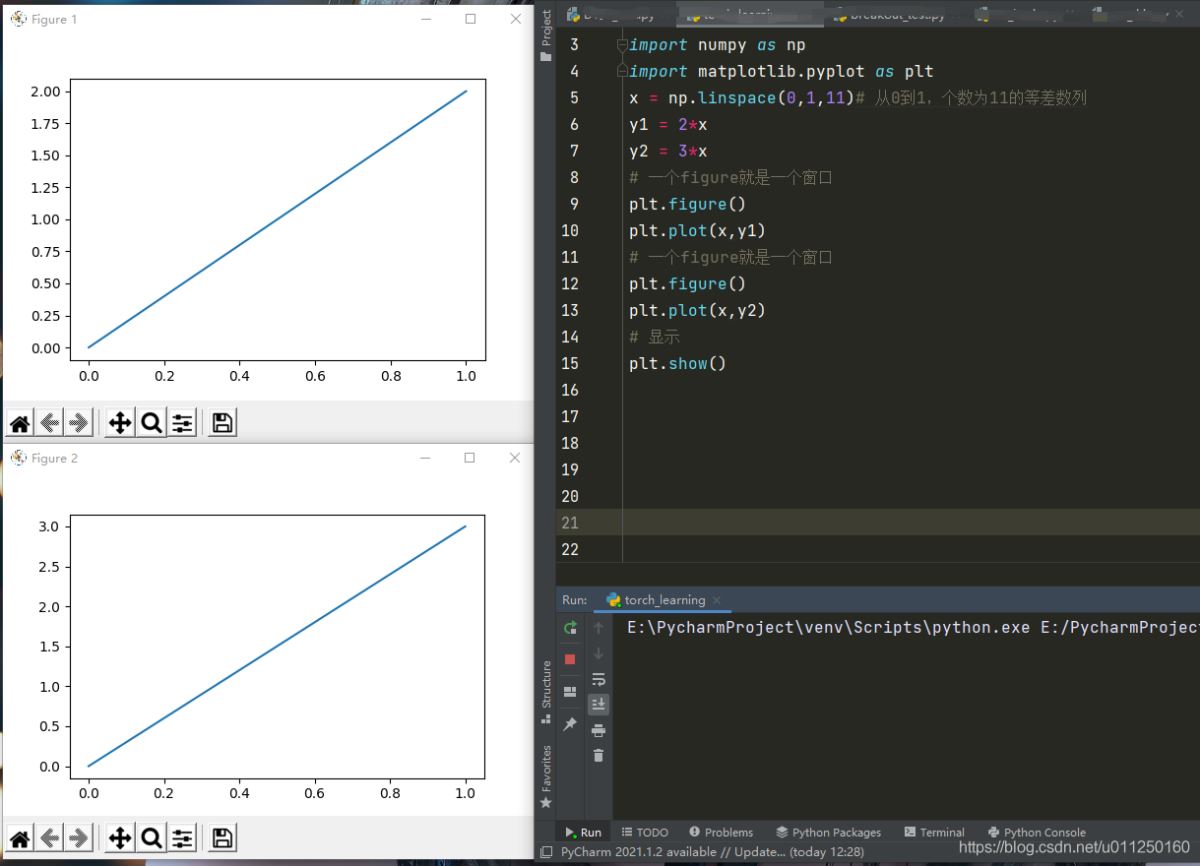Toggle soft-wrap in the Run console
Image resolution: width=1200 pixels, height=866 pixels.
point(598,679)
